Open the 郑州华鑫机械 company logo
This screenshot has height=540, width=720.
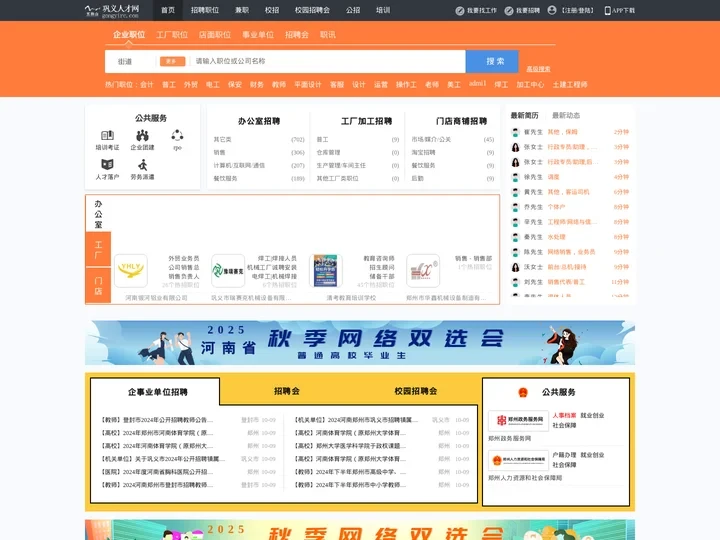click(423, 271)
